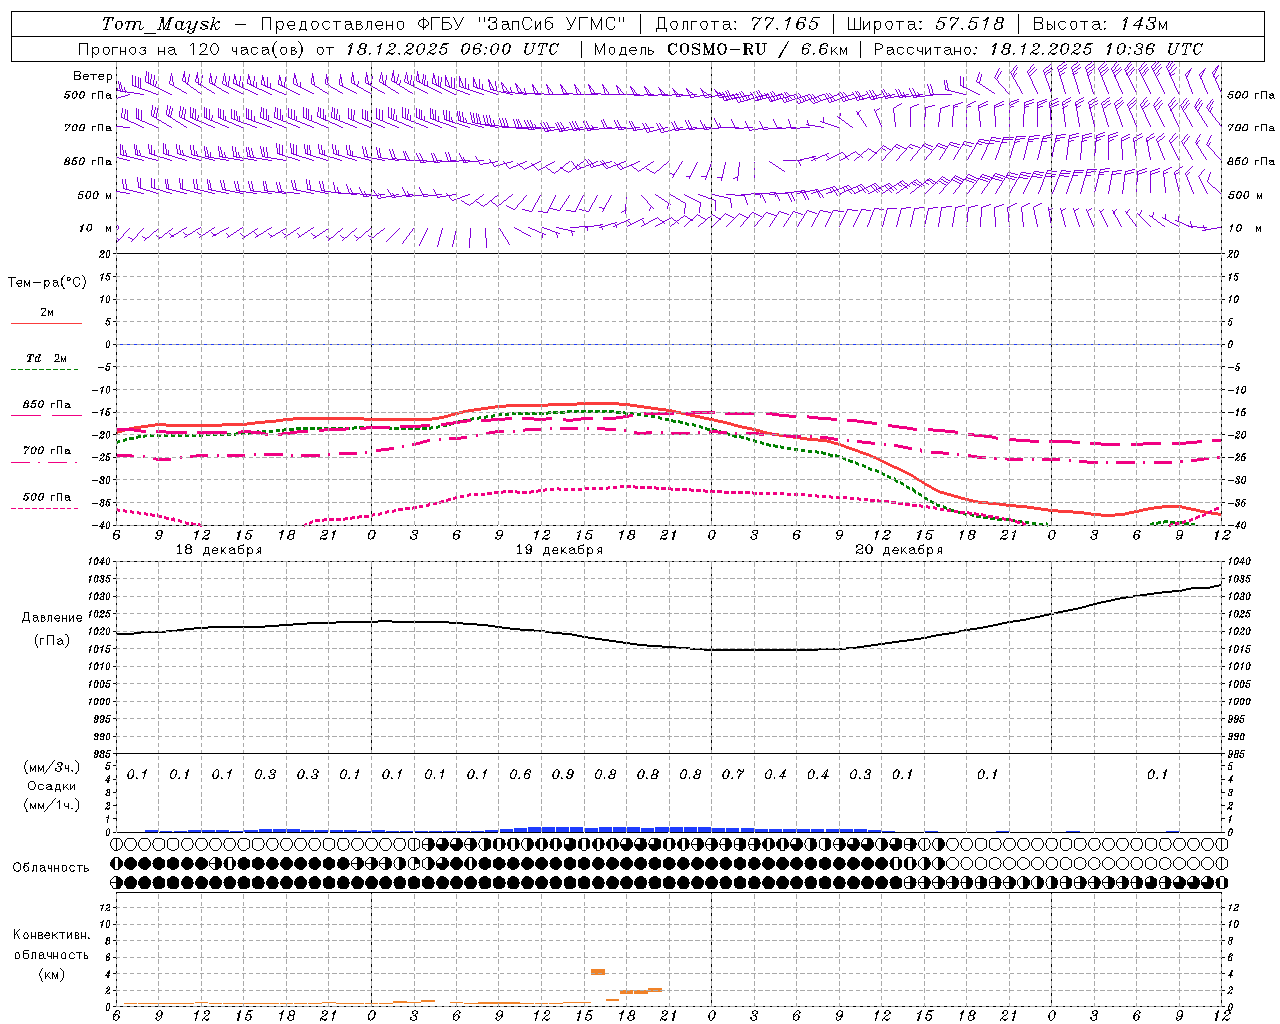This screenshot has width=1280, height=1024.
Task: Click the 0.6 precipitation value
Action: [x=520, y=774]
